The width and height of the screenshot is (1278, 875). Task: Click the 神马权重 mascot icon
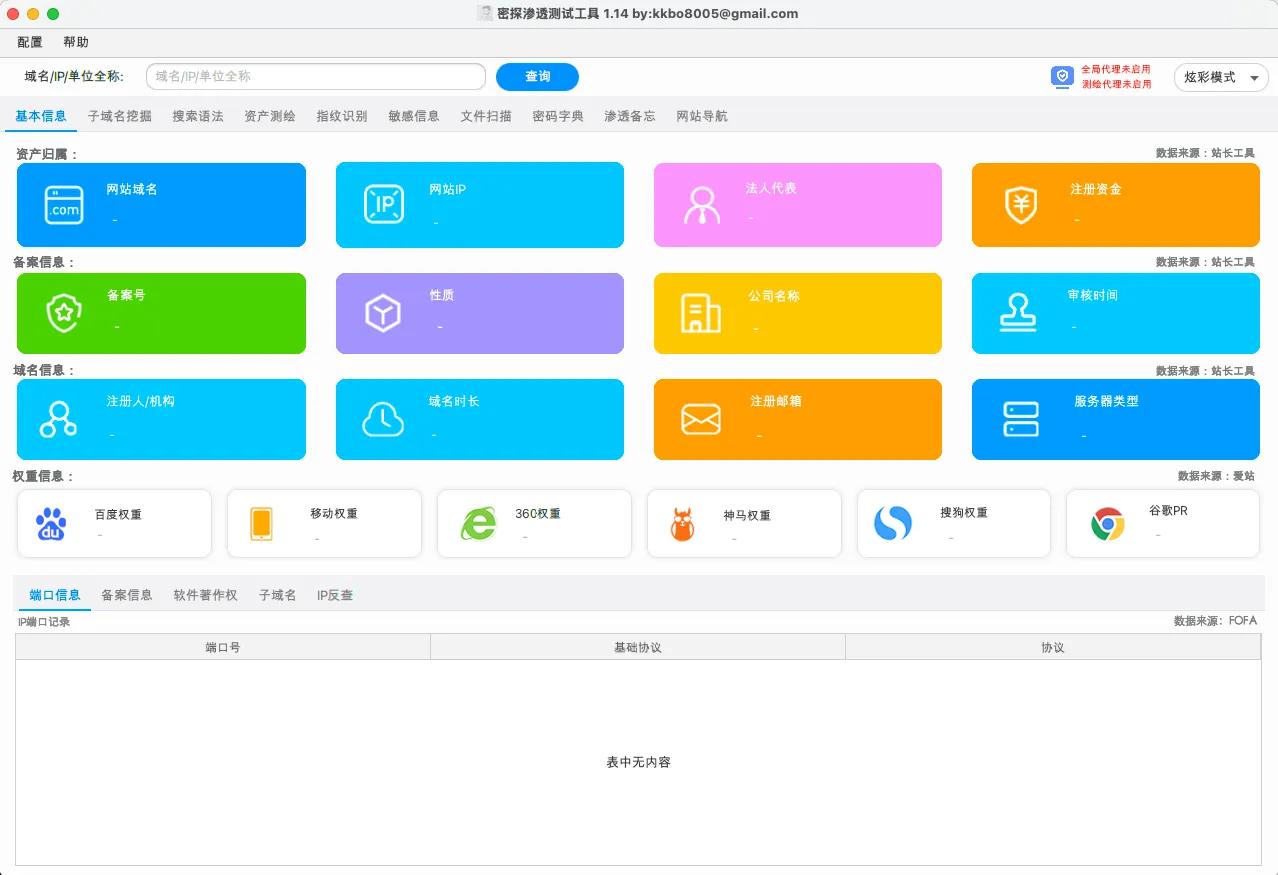pyautogui.click(x=682, y=524)
